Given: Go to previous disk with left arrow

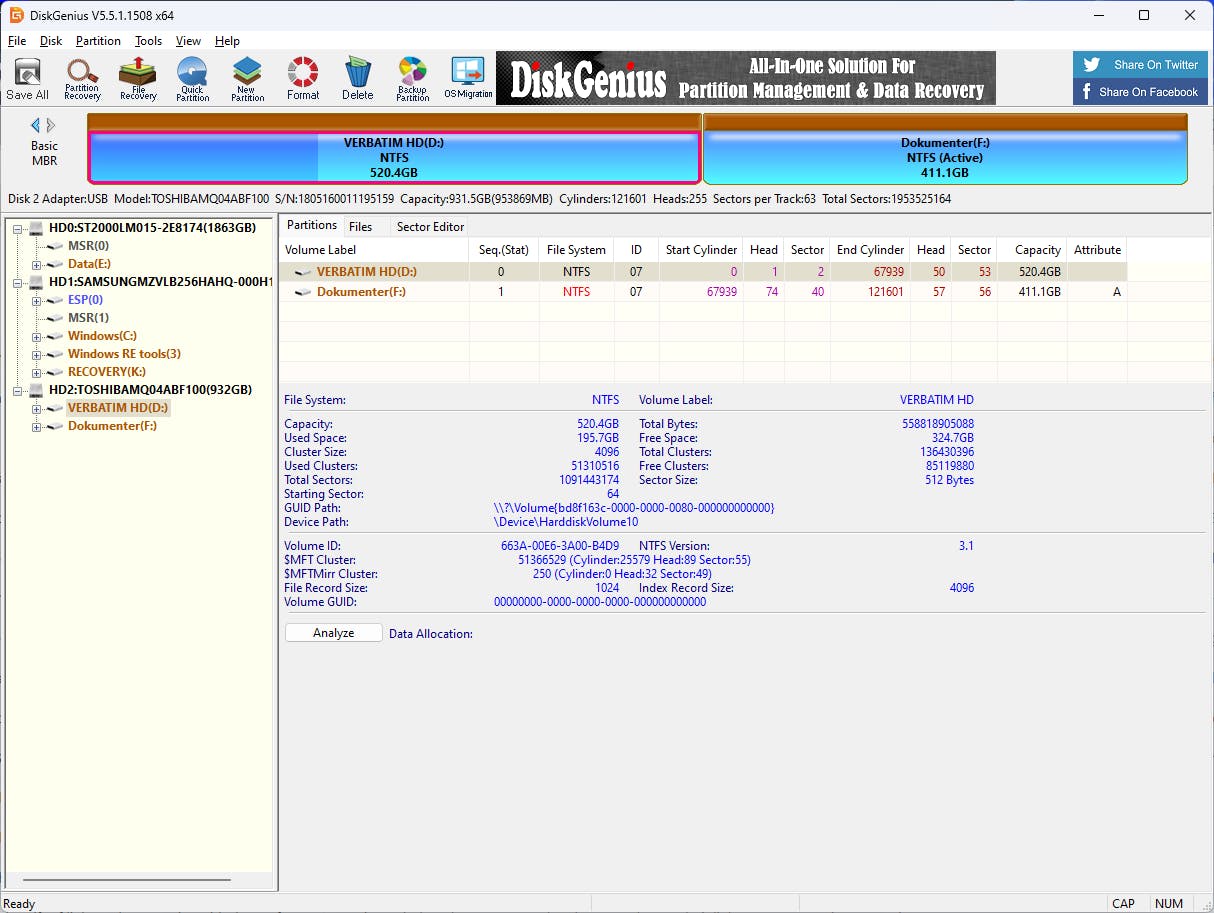Looking at the screenshot, I should [x=36, y=126].
